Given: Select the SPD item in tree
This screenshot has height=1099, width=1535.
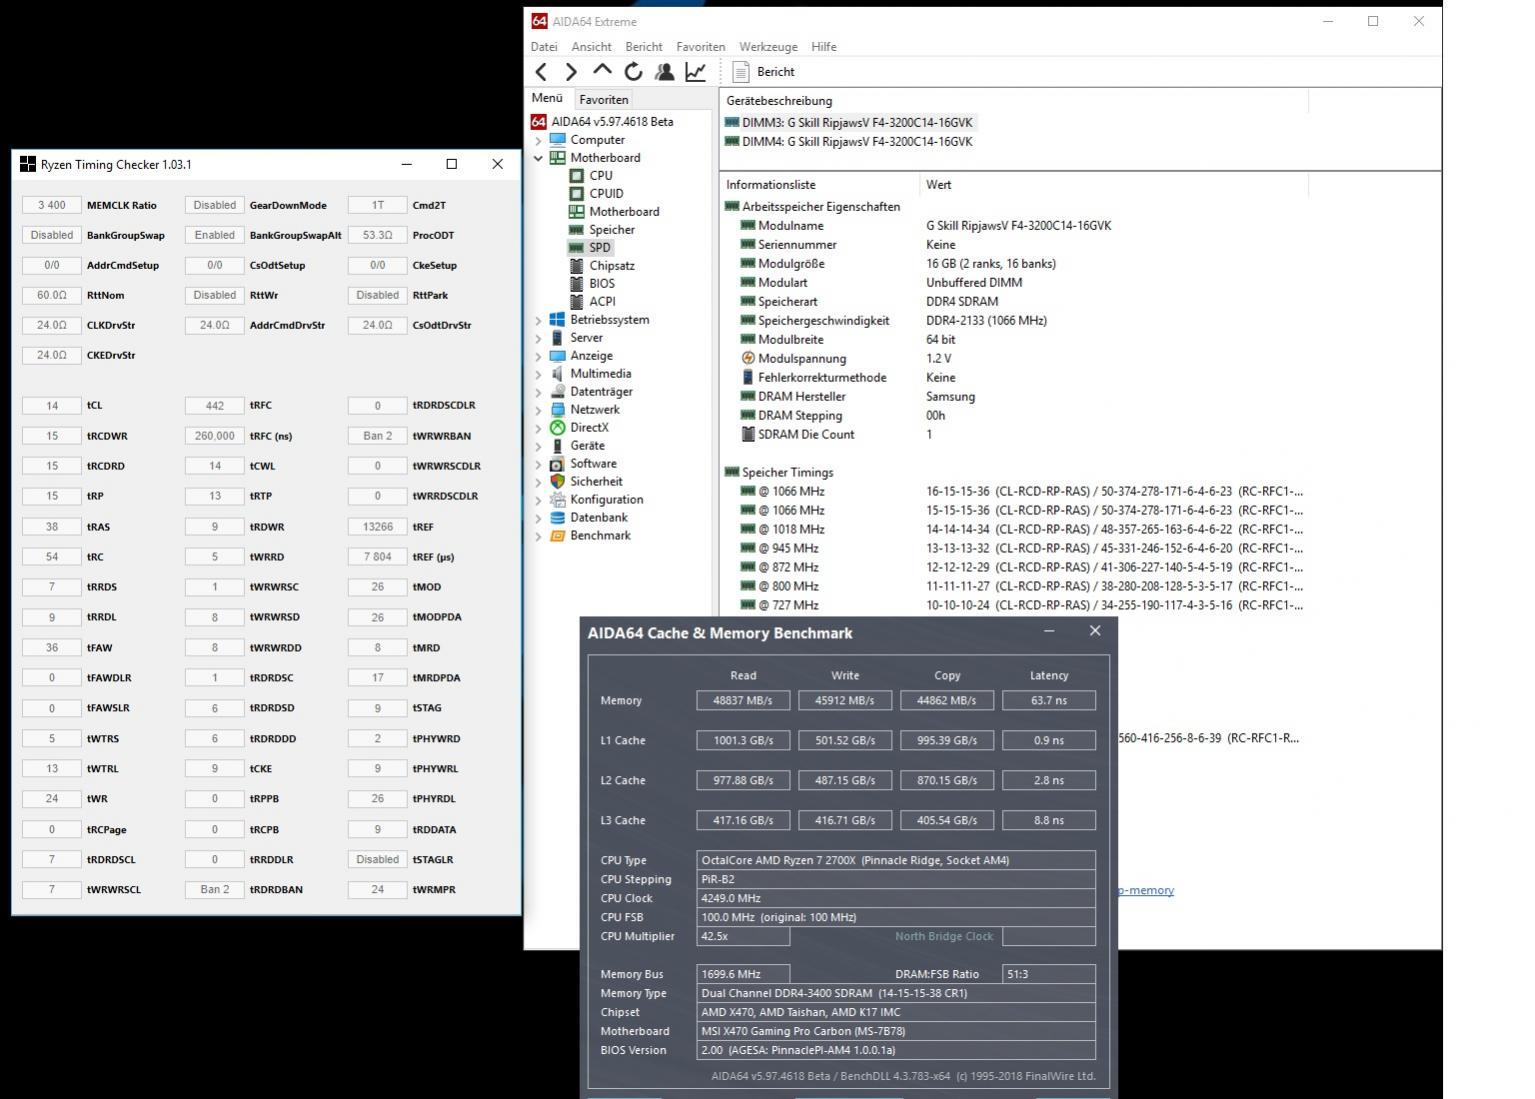Looking at the screenshot, I should tap(599, 248).
